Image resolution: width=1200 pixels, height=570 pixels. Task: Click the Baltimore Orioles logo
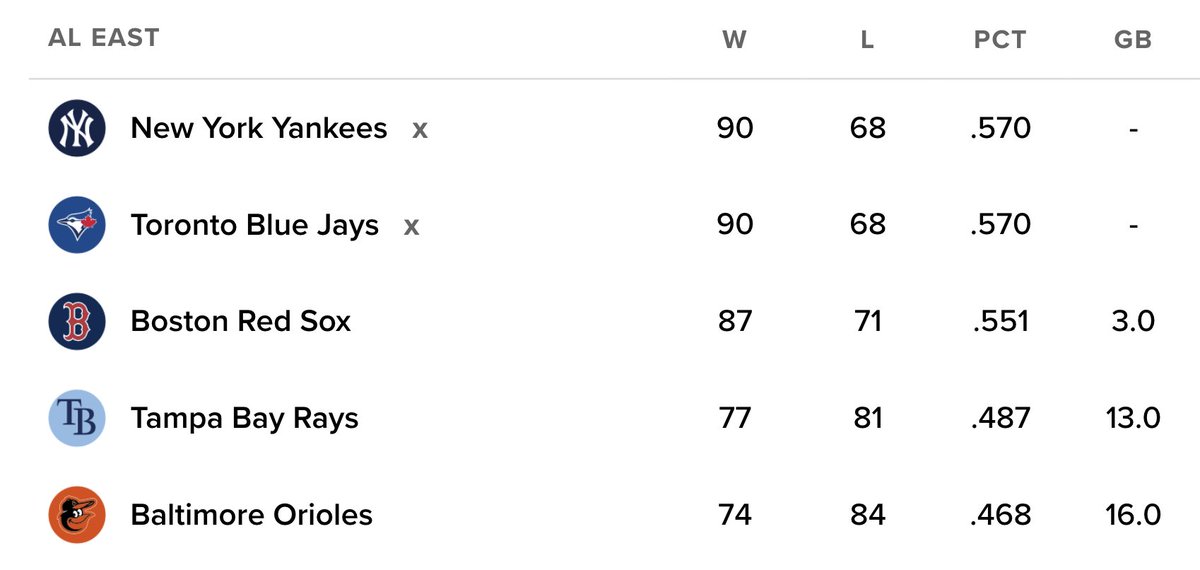click(77, 515)
